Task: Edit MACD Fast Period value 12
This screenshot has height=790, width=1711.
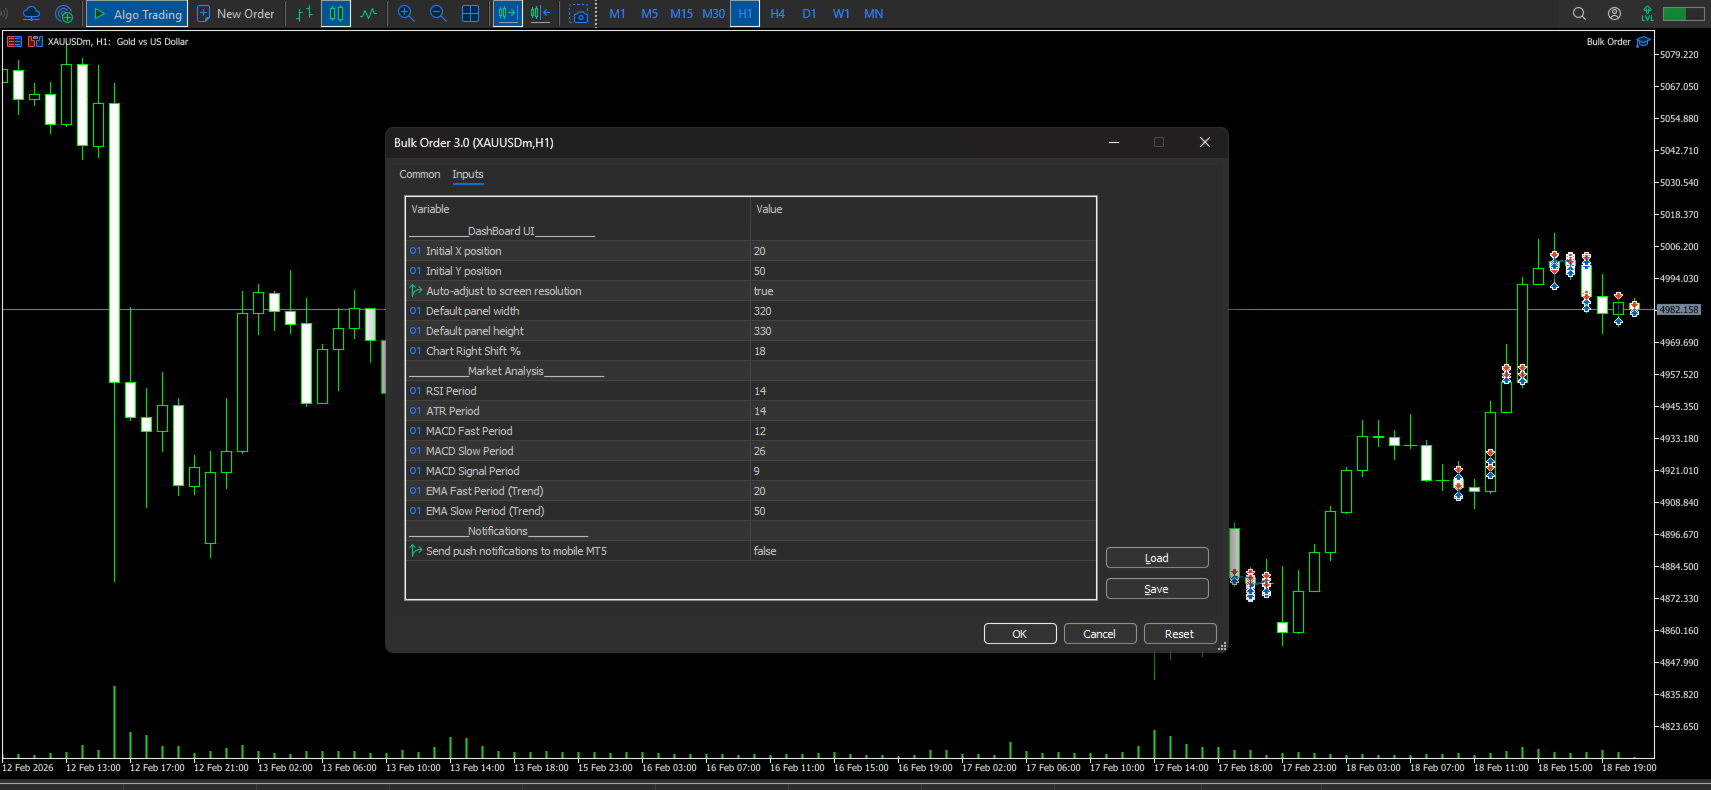Action: pos(923,431)
